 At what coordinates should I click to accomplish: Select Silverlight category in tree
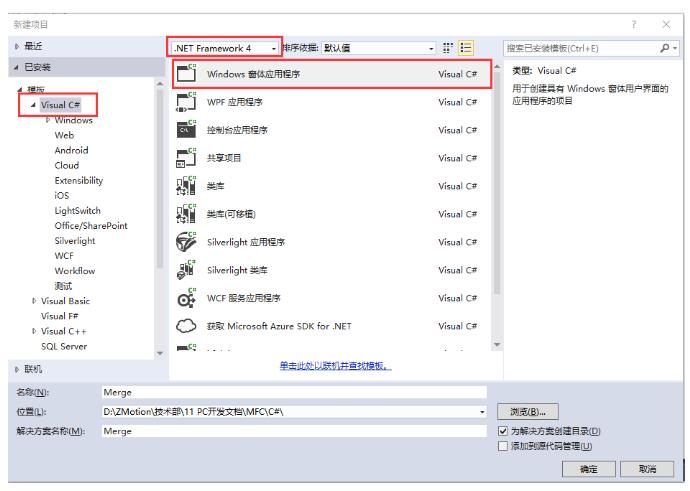tap(75, 241)
